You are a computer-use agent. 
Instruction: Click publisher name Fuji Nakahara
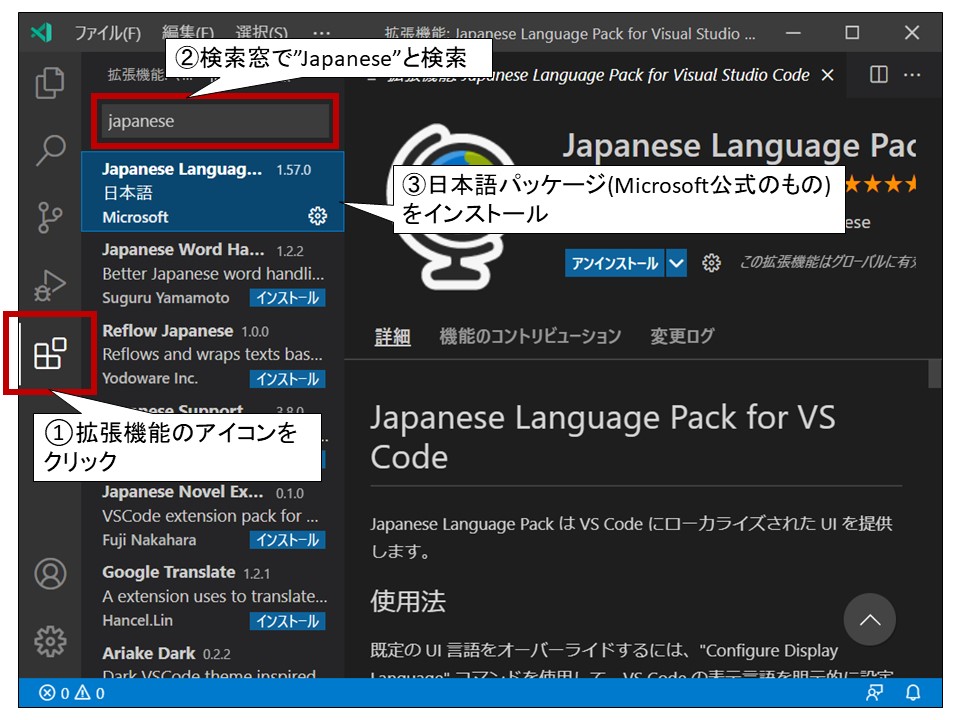coord(149,540)
